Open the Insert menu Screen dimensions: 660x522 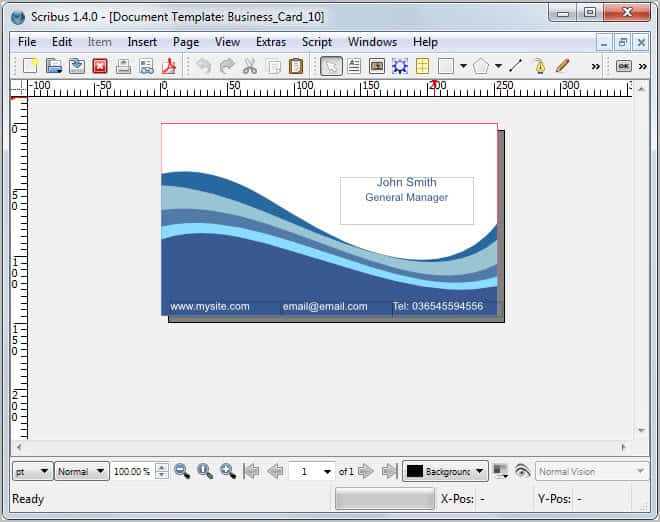[142, 42]
